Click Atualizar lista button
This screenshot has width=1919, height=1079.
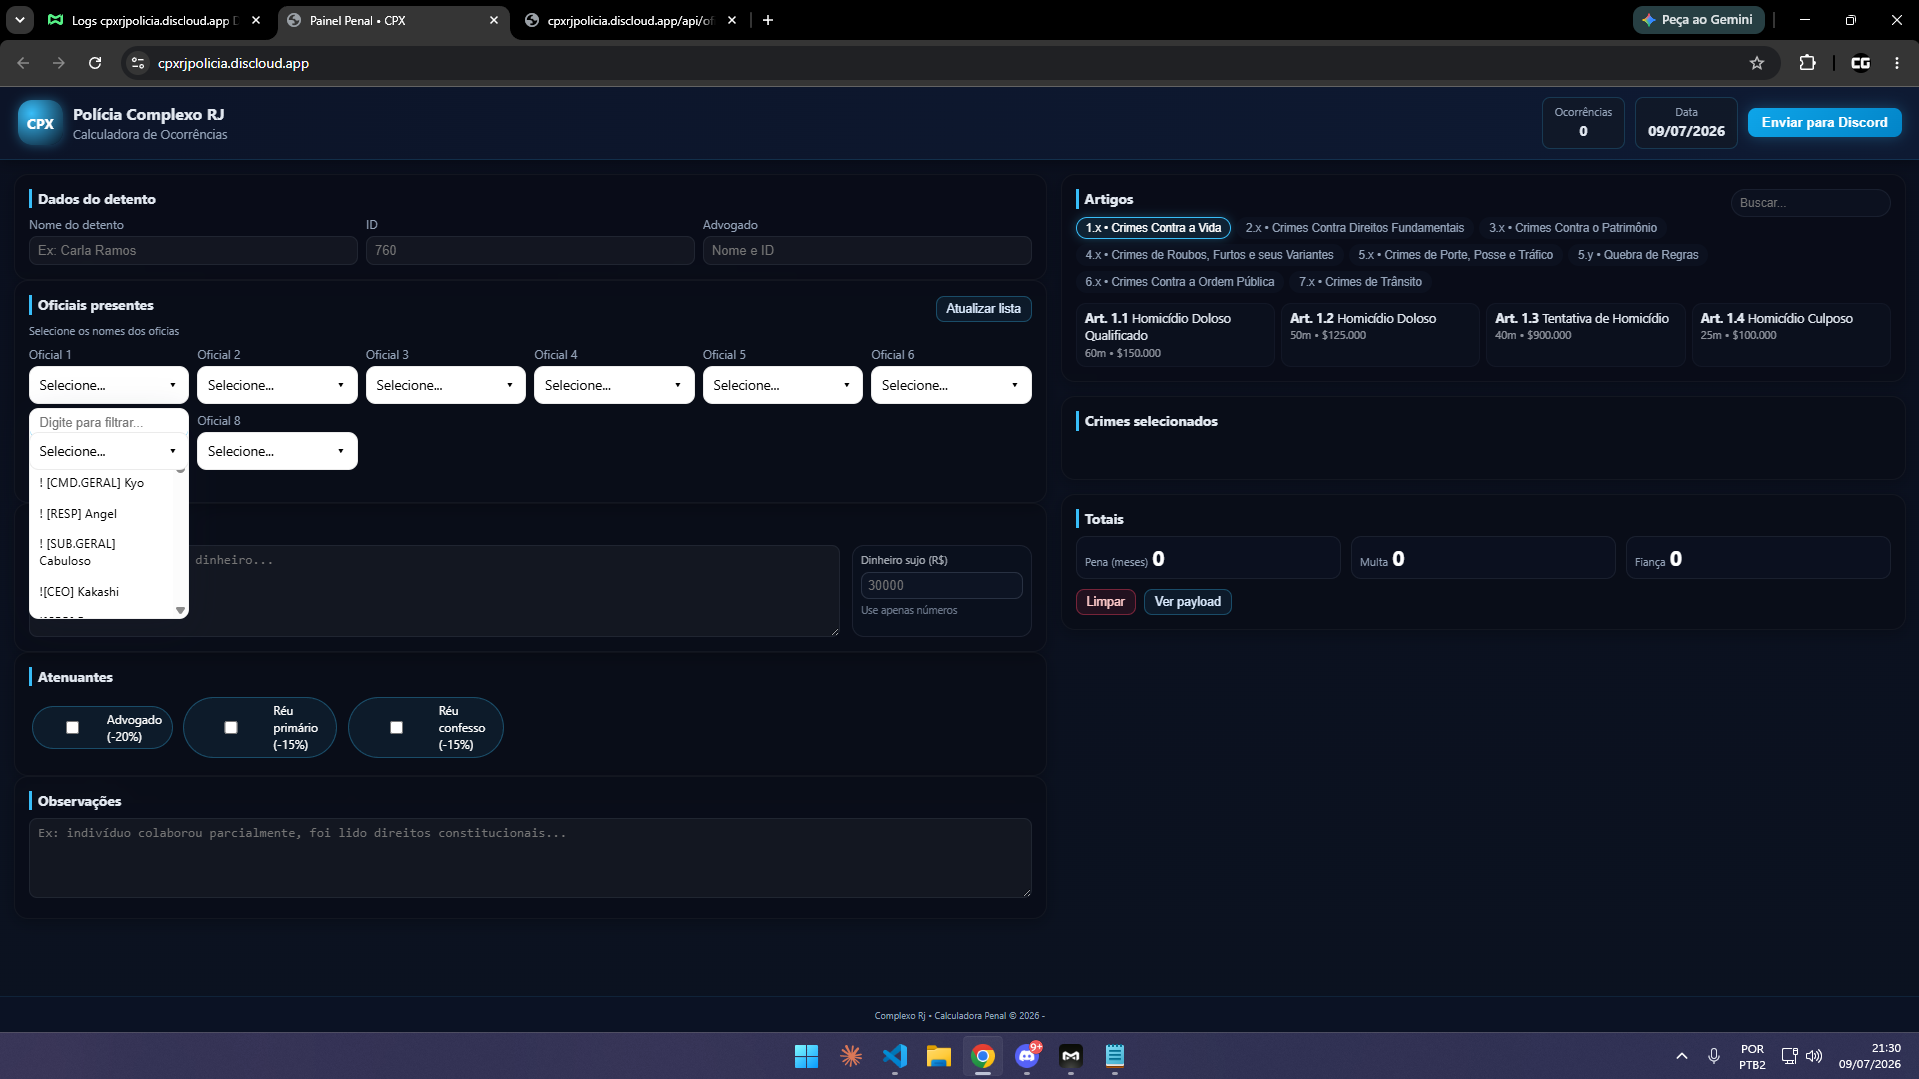pyautogui.click(x=983, y=309)
